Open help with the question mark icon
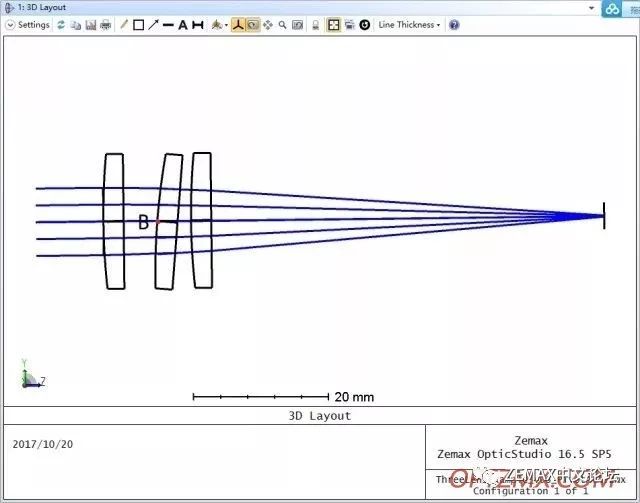Image resolution: width=640 pixels, height=503 pixels. 454,25
